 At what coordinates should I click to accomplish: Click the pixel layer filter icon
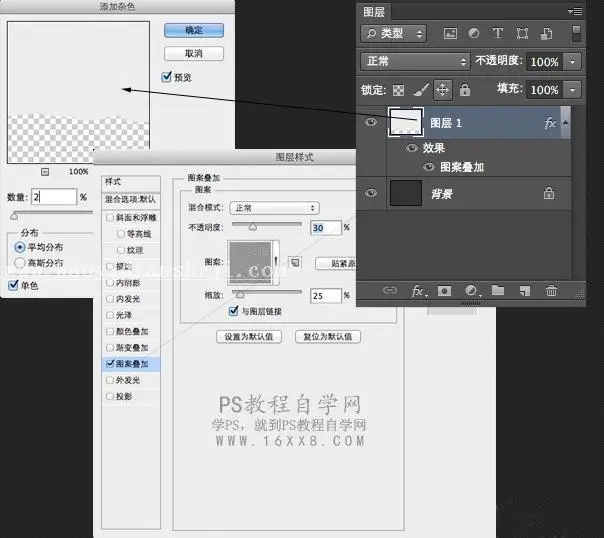[x=450, y=34]
